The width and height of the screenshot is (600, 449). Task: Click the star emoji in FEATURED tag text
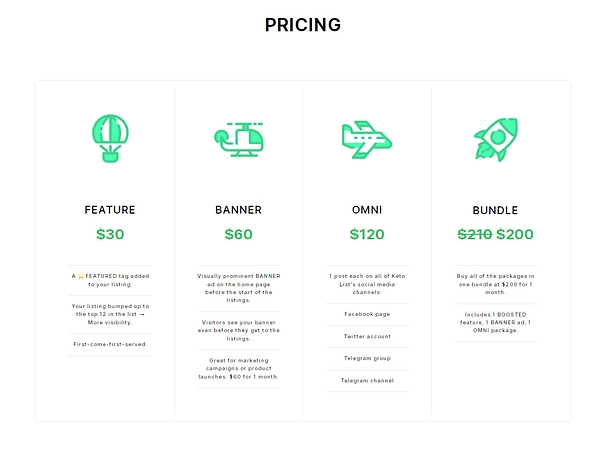coord(81,276)
